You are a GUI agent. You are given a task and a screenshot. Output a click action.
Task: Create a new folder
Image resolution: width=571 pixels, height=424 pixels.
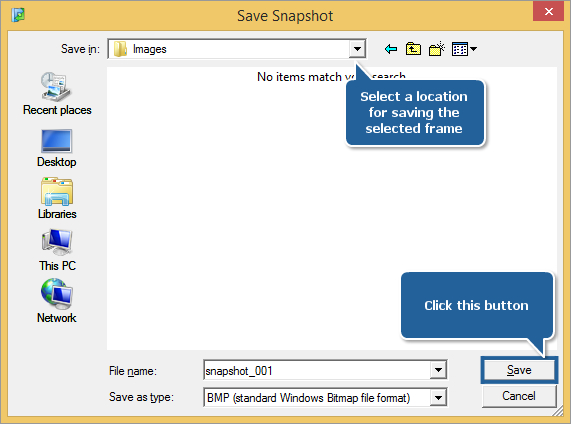point(437,49)
